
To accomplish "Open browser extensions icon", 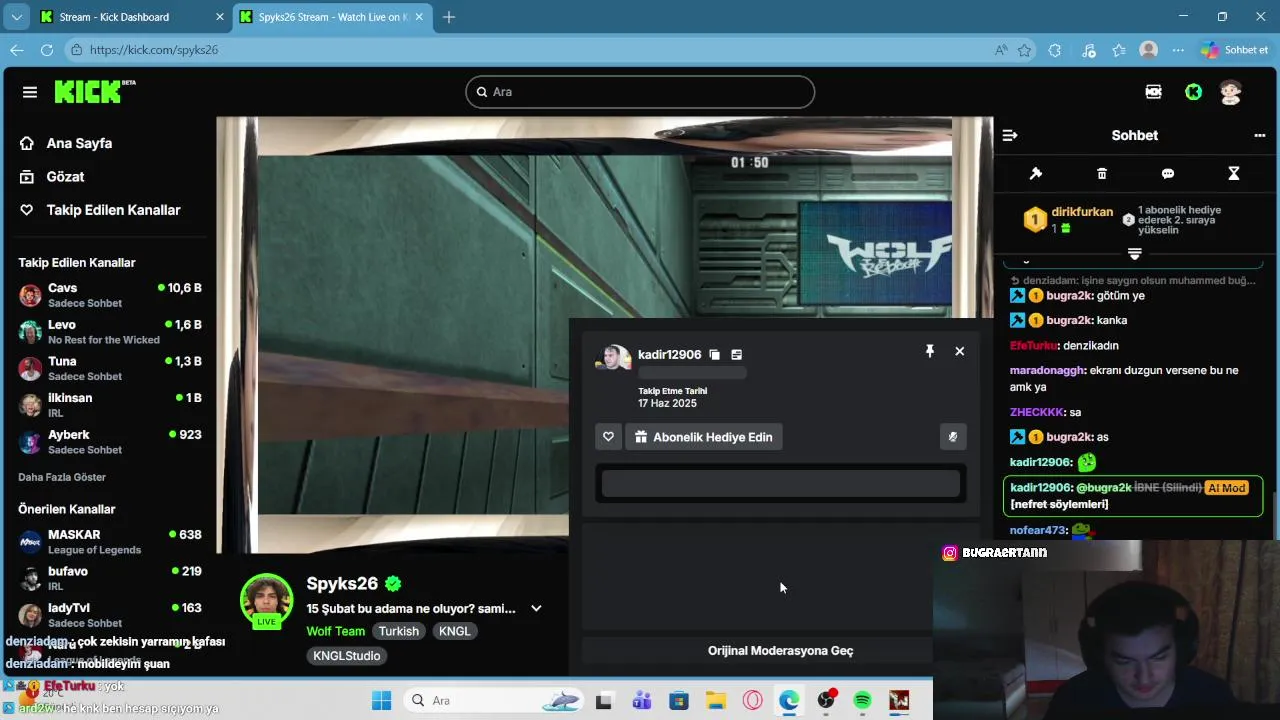I will tap(1055, 50).
